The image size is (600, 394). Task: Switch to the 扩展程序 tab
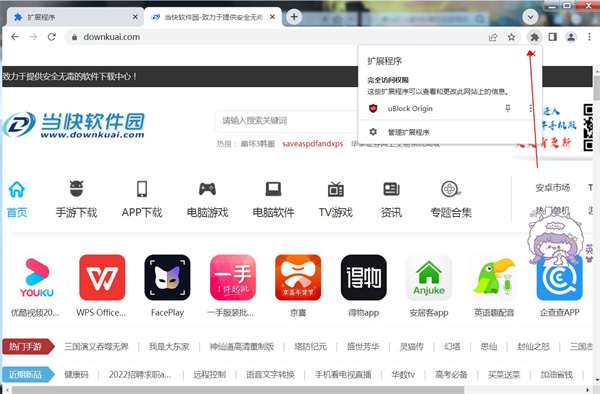pyautogui.click(x=75, y=17)
